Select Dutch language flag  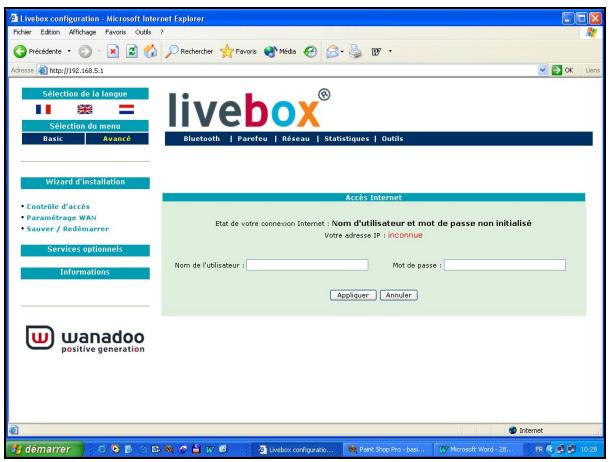126,110
